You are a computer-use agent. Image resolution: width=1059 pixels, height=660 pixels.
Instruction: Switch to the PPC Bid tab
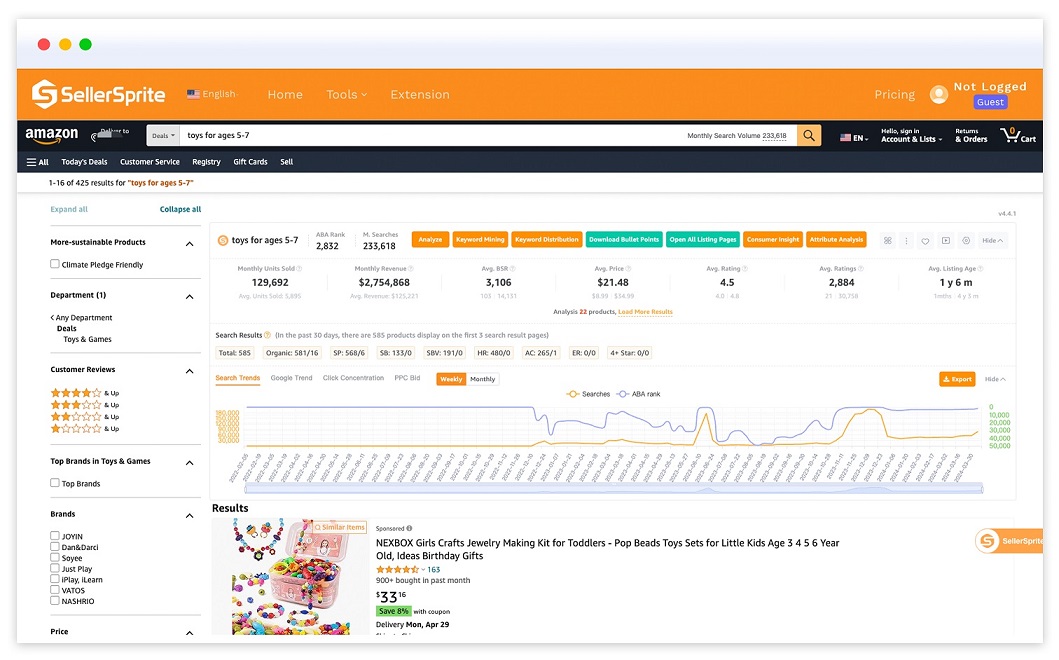(x=407, y=378)
